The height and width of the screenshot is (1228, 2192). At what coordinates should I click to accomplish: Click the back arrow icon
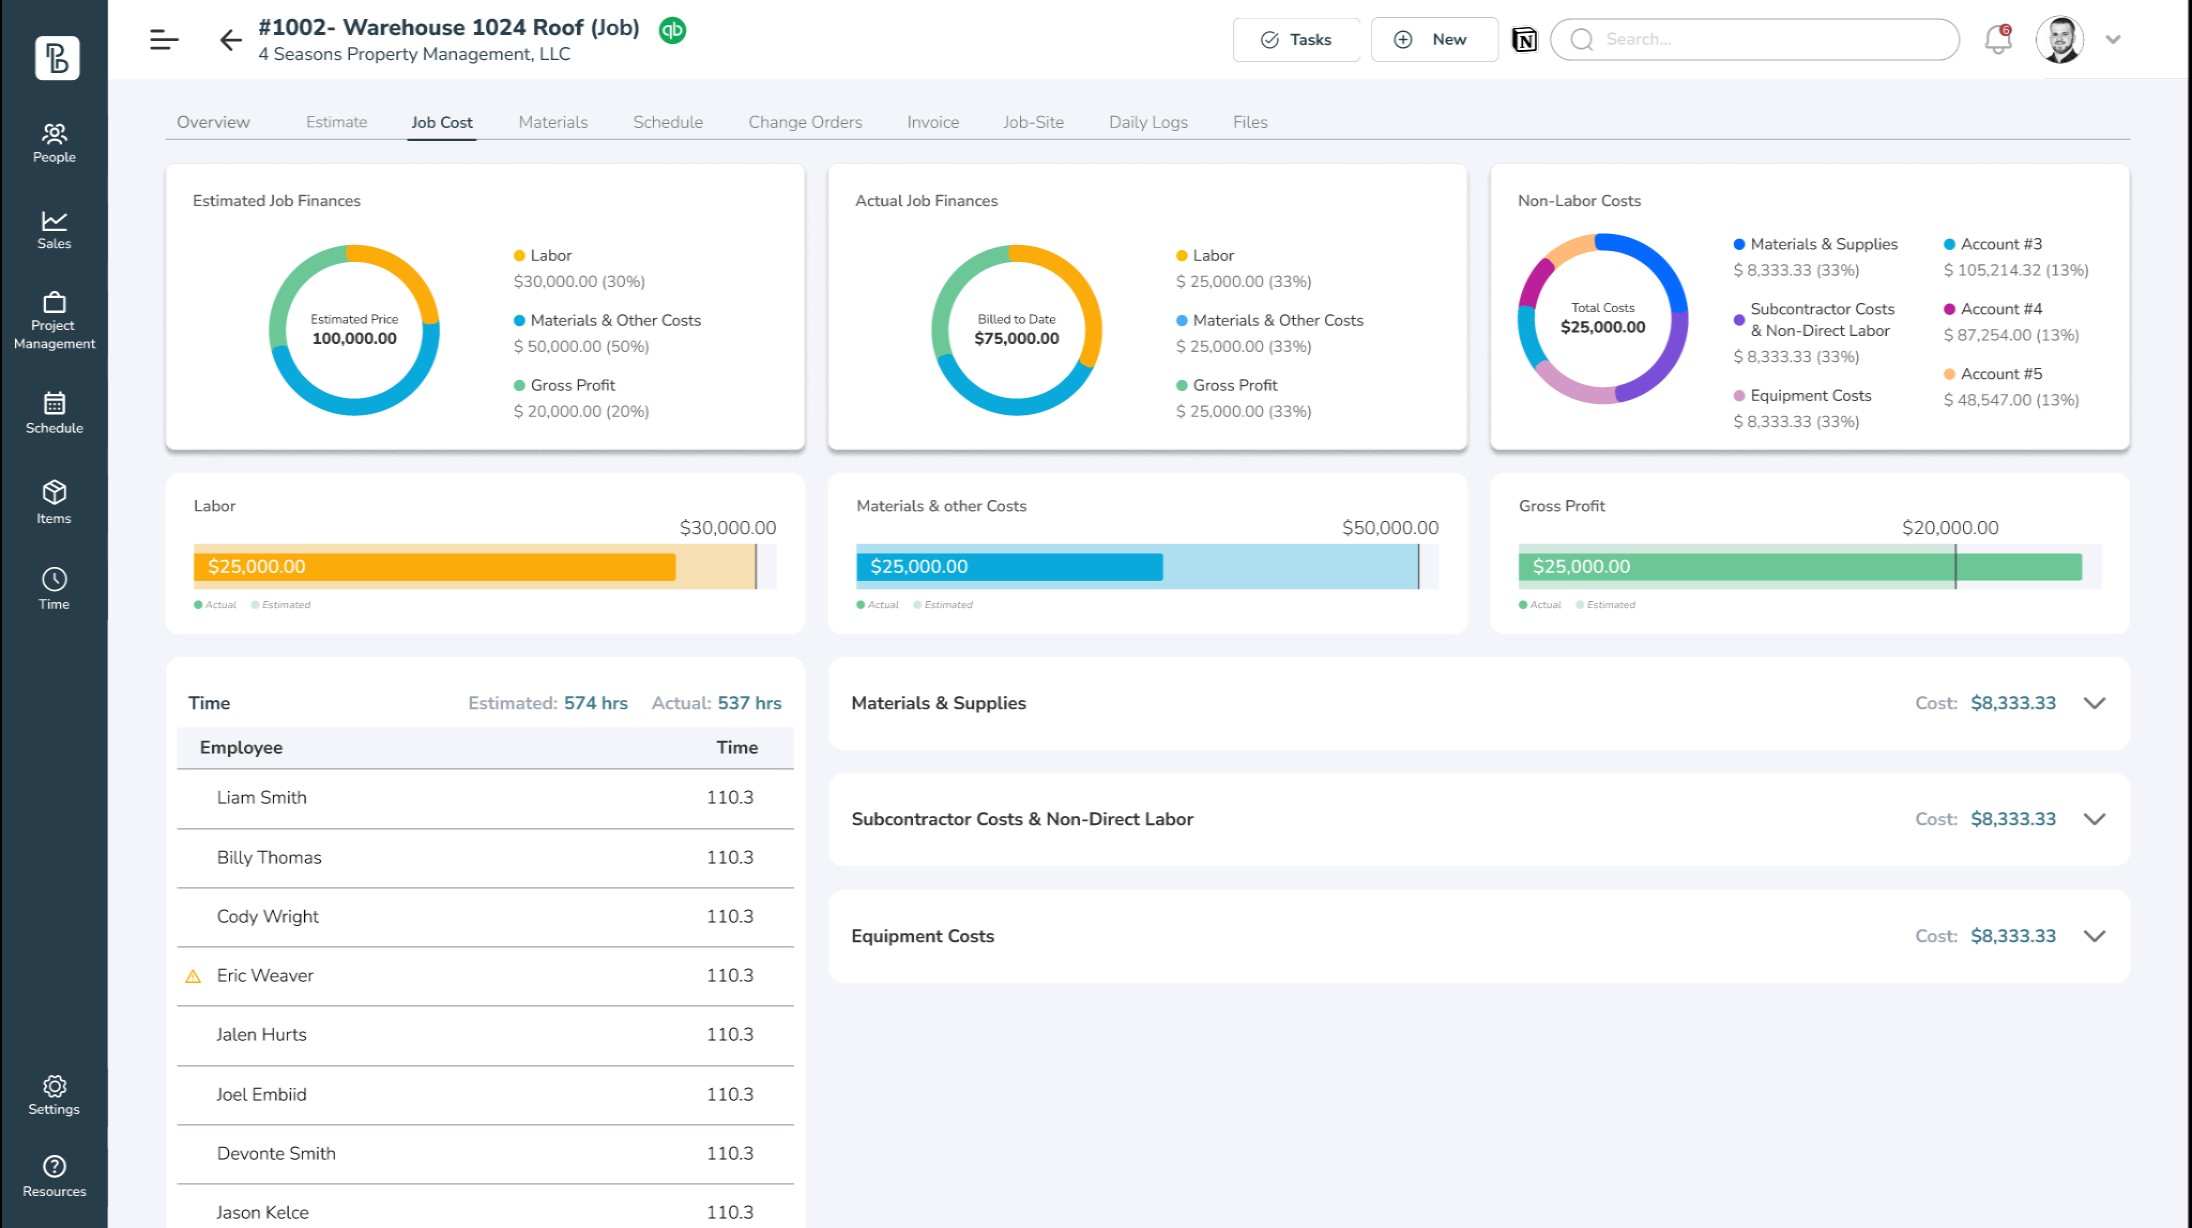pos(230,40)
